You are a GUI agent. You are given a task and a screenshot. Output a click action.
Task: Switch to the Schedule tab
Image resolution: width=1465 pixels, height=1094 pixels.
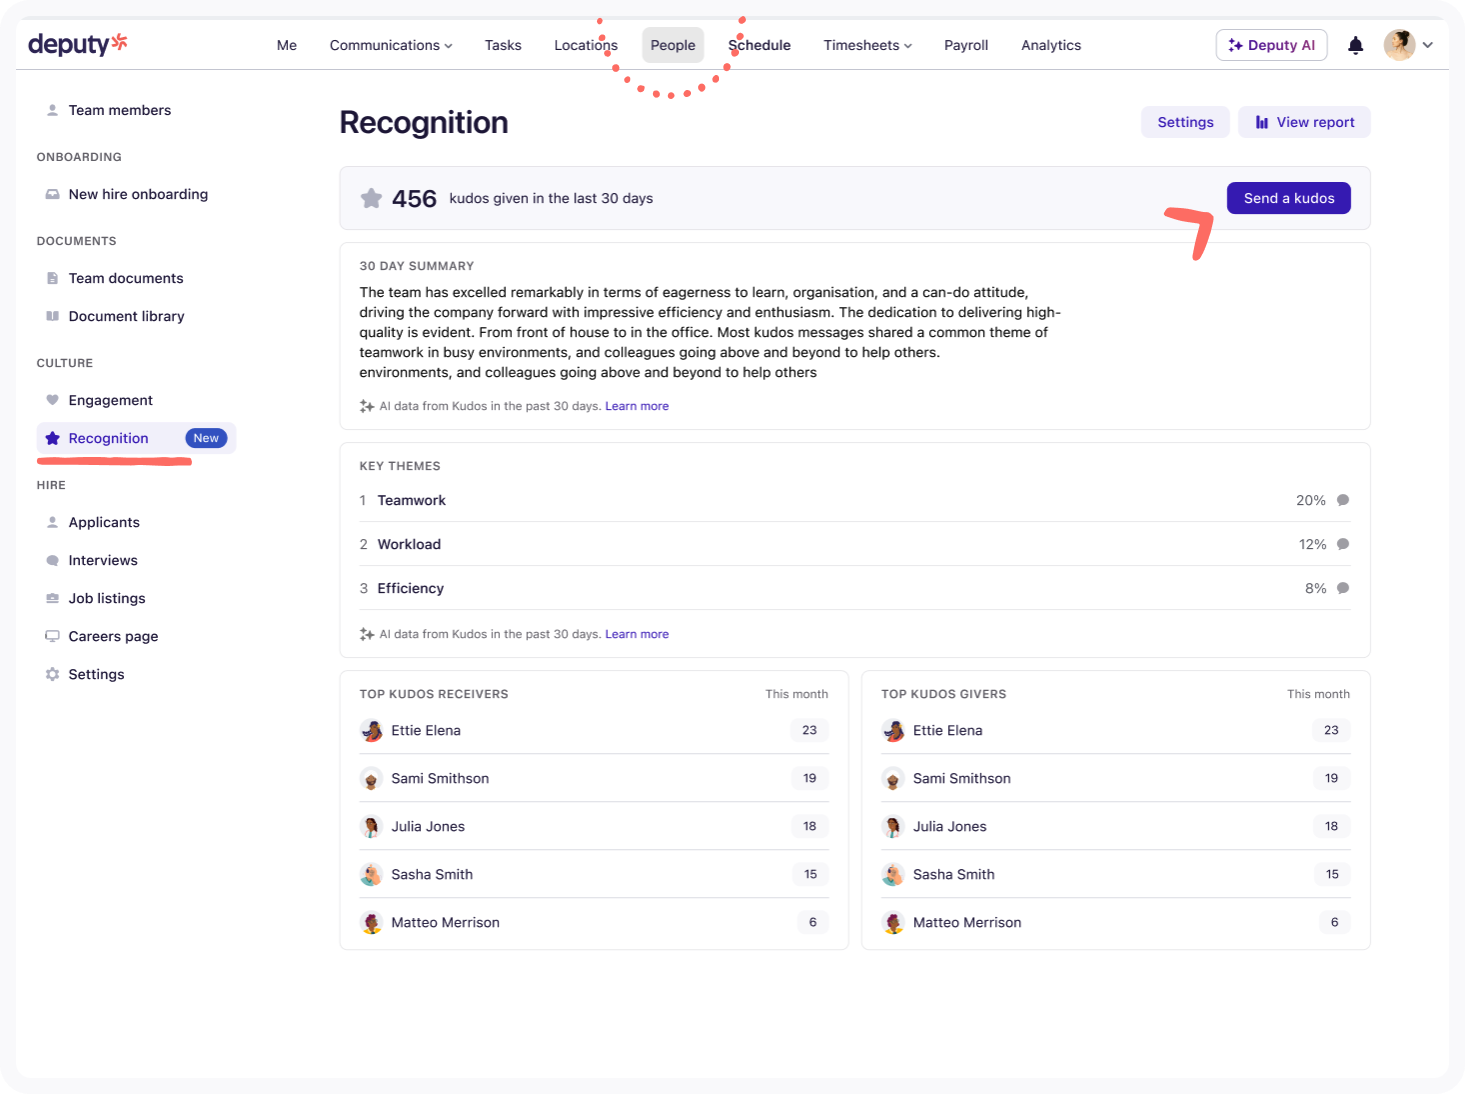tap(759, 45)
